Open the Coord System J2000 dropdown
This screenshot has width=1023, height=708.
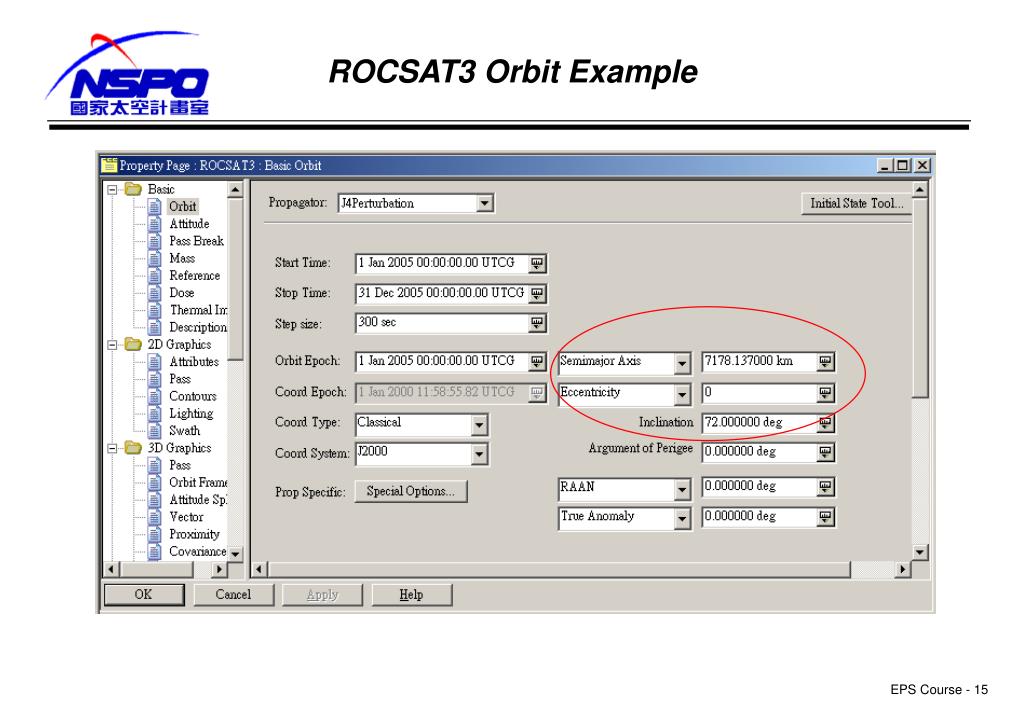click(479, 454)
